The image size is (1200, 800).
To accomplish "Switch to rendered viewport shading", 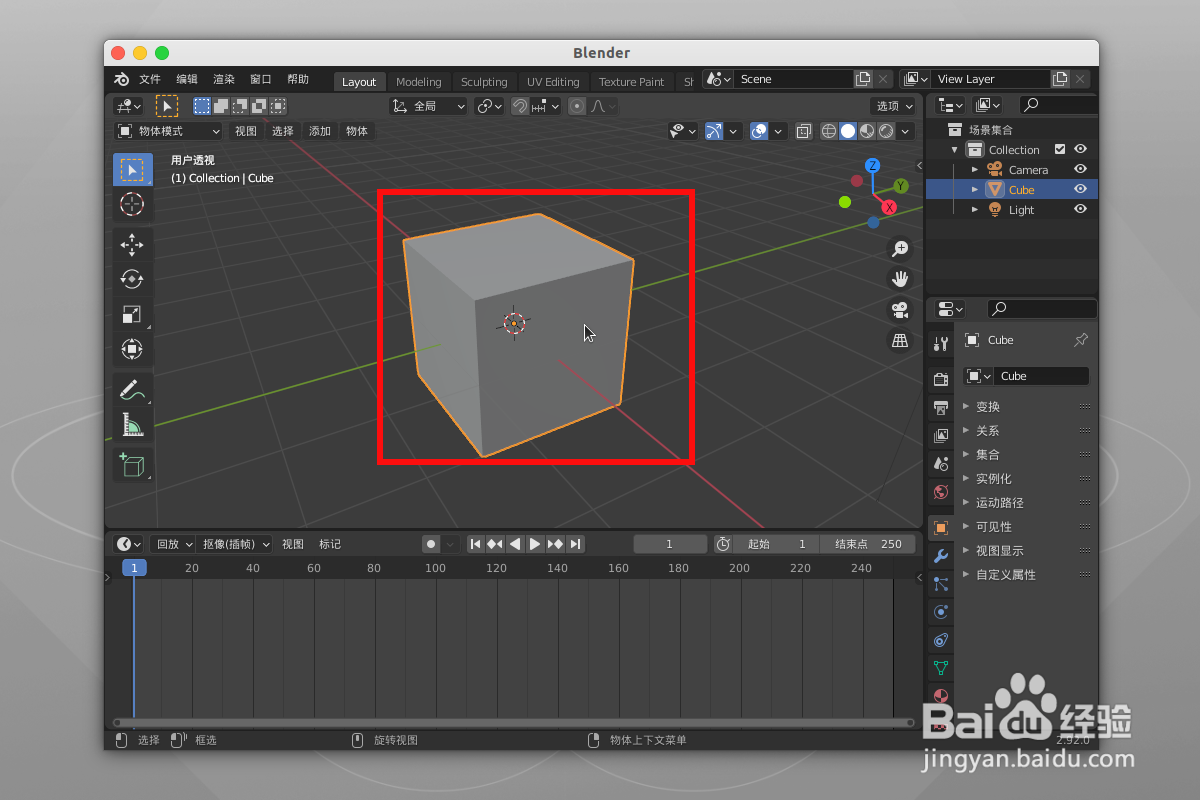I will 886,131.
